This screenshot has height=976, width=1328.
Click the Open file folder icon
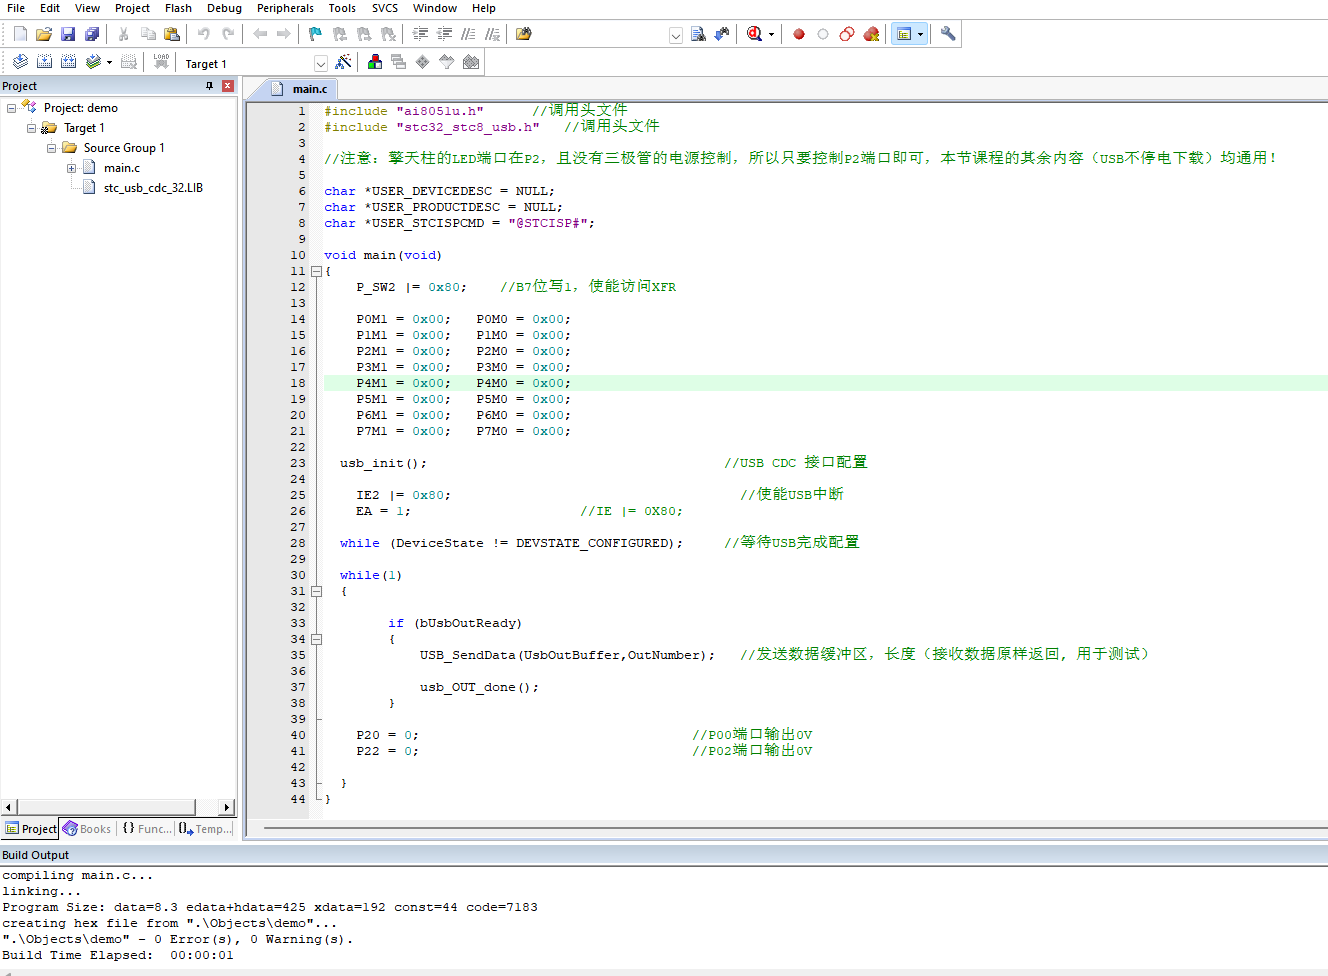[44, 34]
